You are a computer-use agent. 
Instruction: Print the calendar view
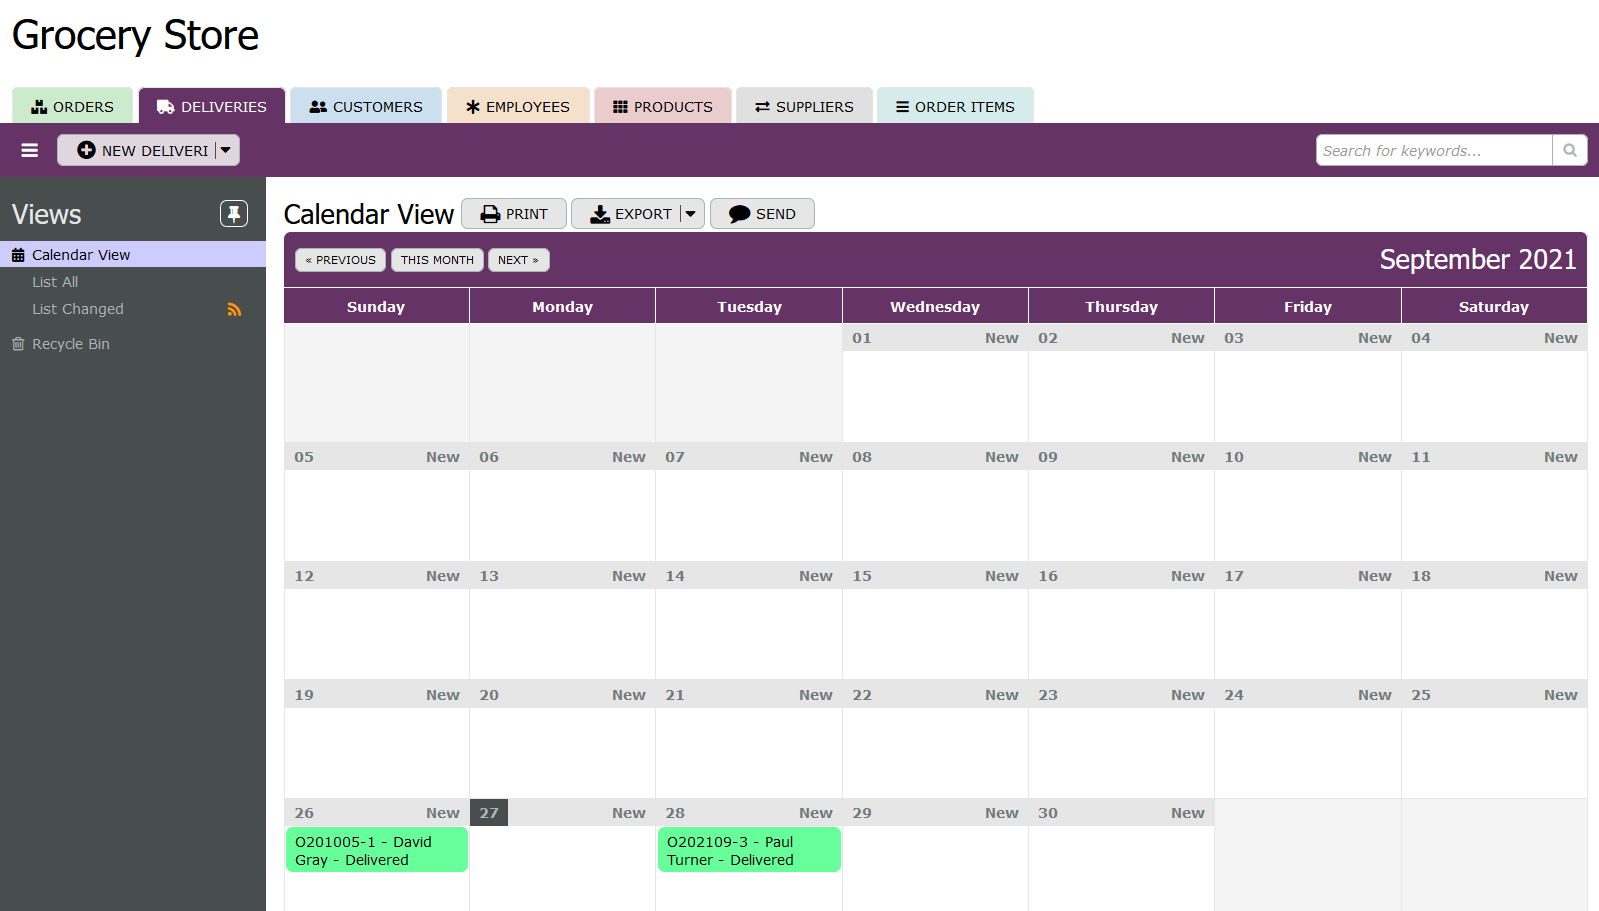[514, 214]
